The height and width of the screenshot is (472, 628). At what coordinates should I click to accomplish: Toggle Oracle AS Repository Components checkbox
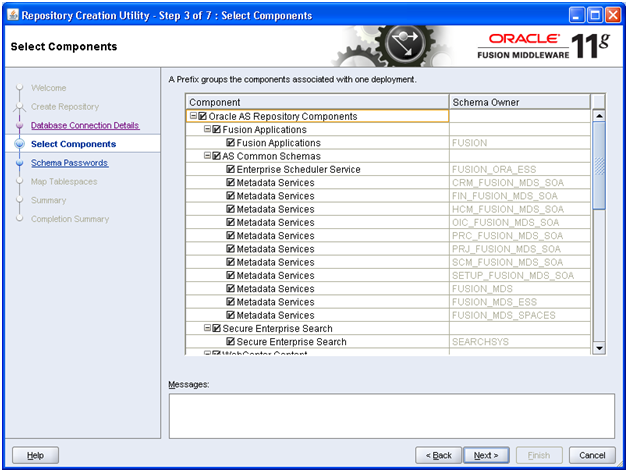coord(203,116)
